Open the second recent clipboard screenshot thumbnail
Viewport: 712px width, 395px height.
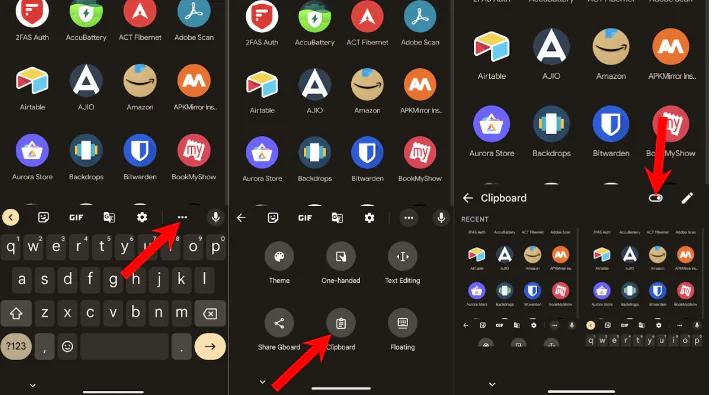(643, 288)
